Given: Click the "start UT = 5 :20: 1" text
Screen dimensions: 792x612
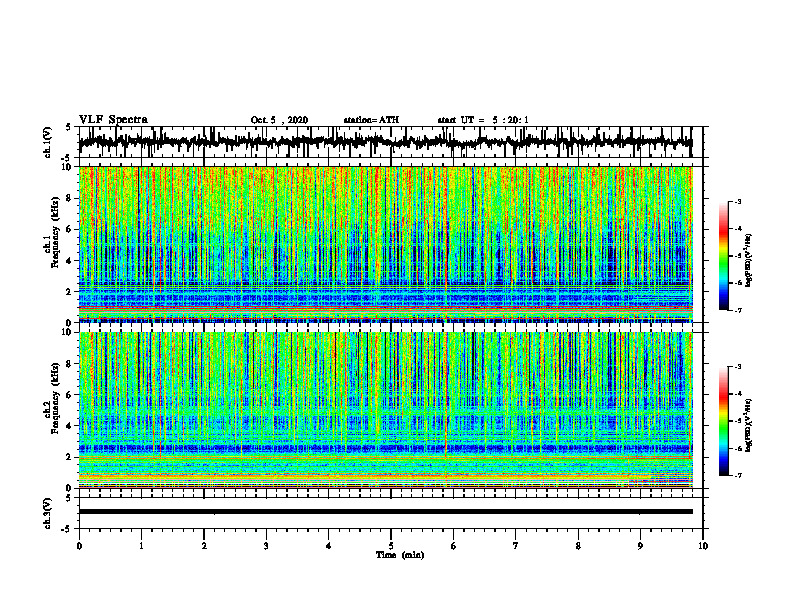Looking at the screenshot, I should pos(483,120).
